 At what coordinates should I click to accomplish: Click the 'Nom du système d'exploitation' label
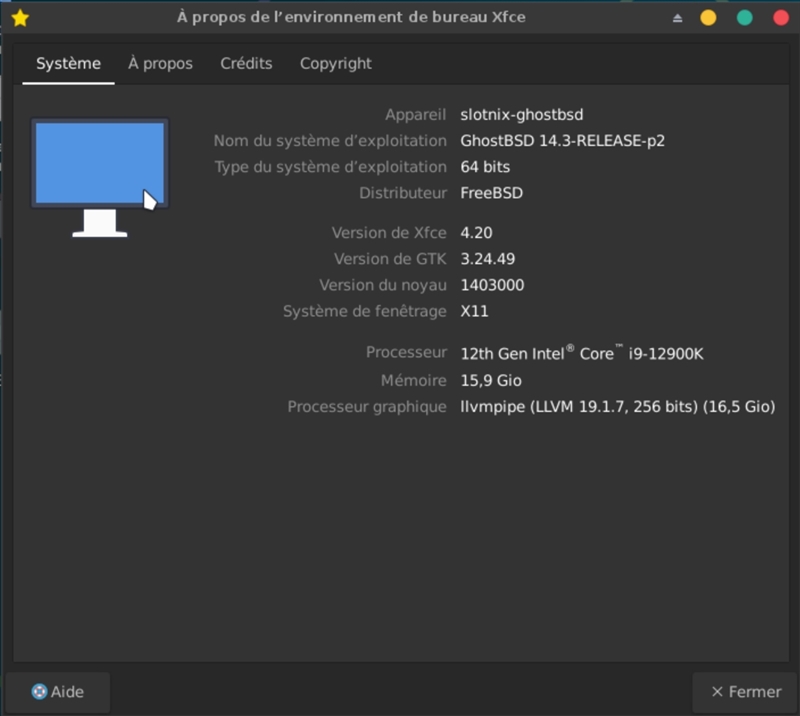[x=330, y=140]
